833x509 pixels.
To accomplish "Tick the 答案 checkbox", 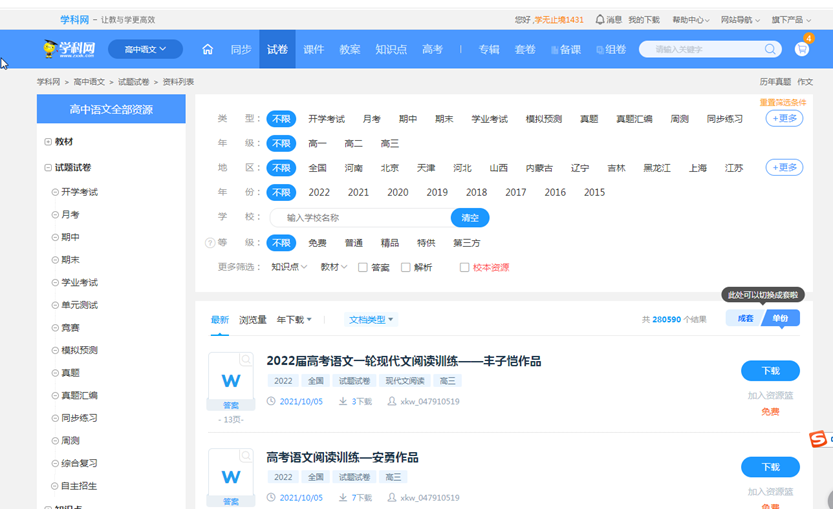I will click(362, 267).
